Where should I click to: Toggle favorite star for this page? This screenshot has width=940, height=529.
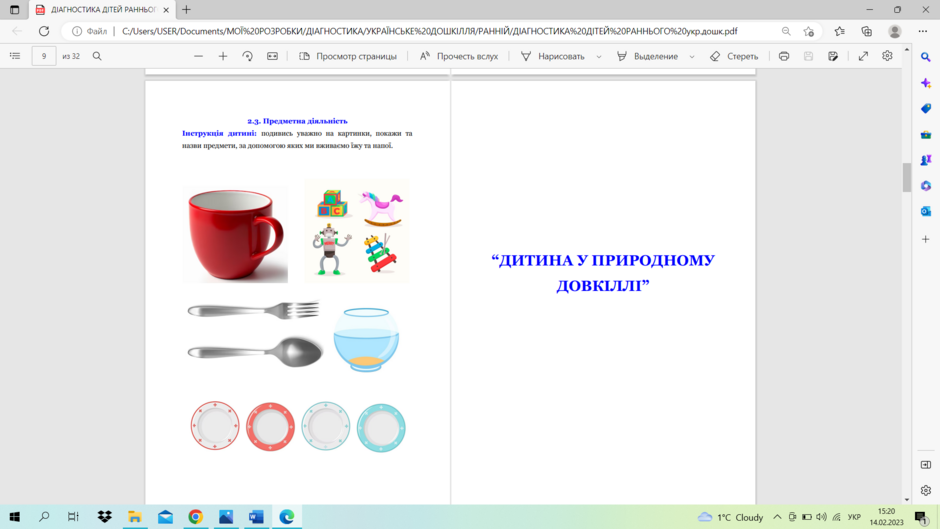(809, 31)
